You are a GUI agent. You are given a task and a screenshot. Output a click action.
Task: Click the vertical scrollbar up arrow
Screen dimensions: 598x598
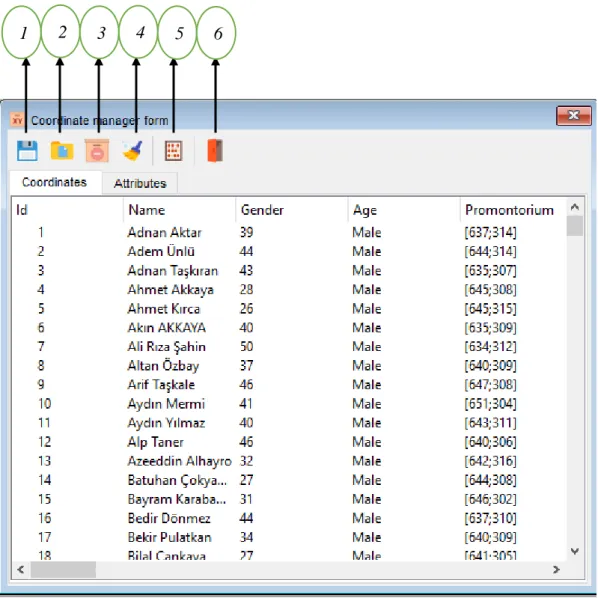coord(575,207)
